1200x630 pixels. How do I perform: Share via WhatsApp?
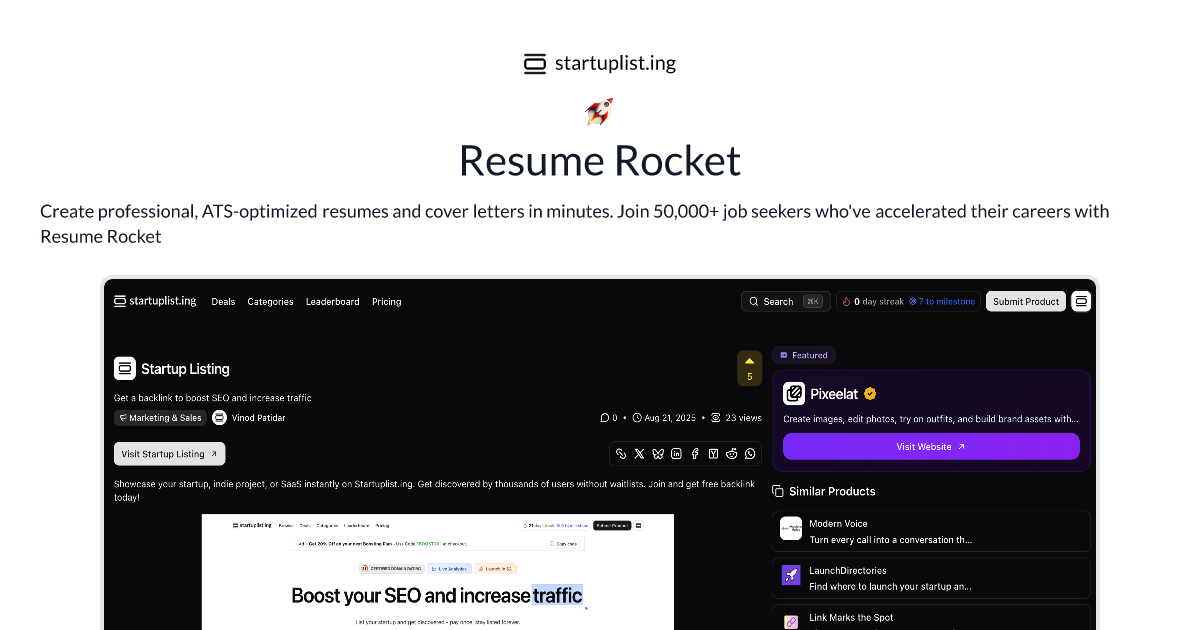[x=749, y=453]
